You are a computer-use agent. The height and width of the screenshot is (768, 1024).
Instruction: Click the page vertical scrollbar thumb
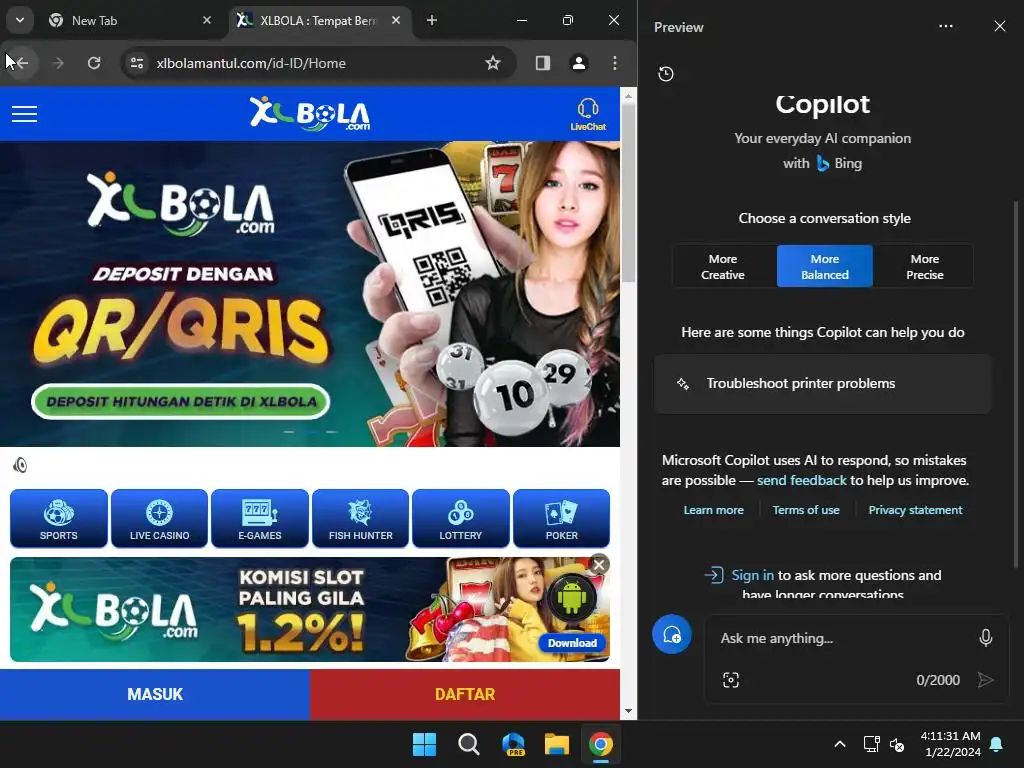pyautogui.click(x=628, y=193)
